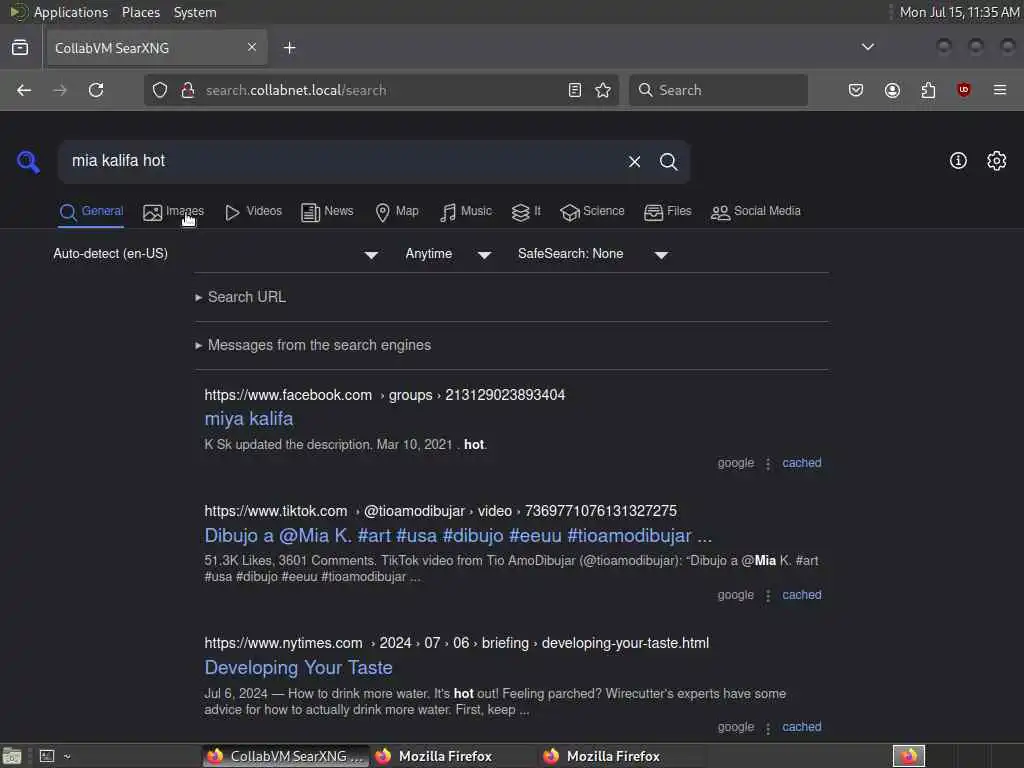Switch to Map search tab
This screenshot has height=768, width=1024.
(396, 212)
